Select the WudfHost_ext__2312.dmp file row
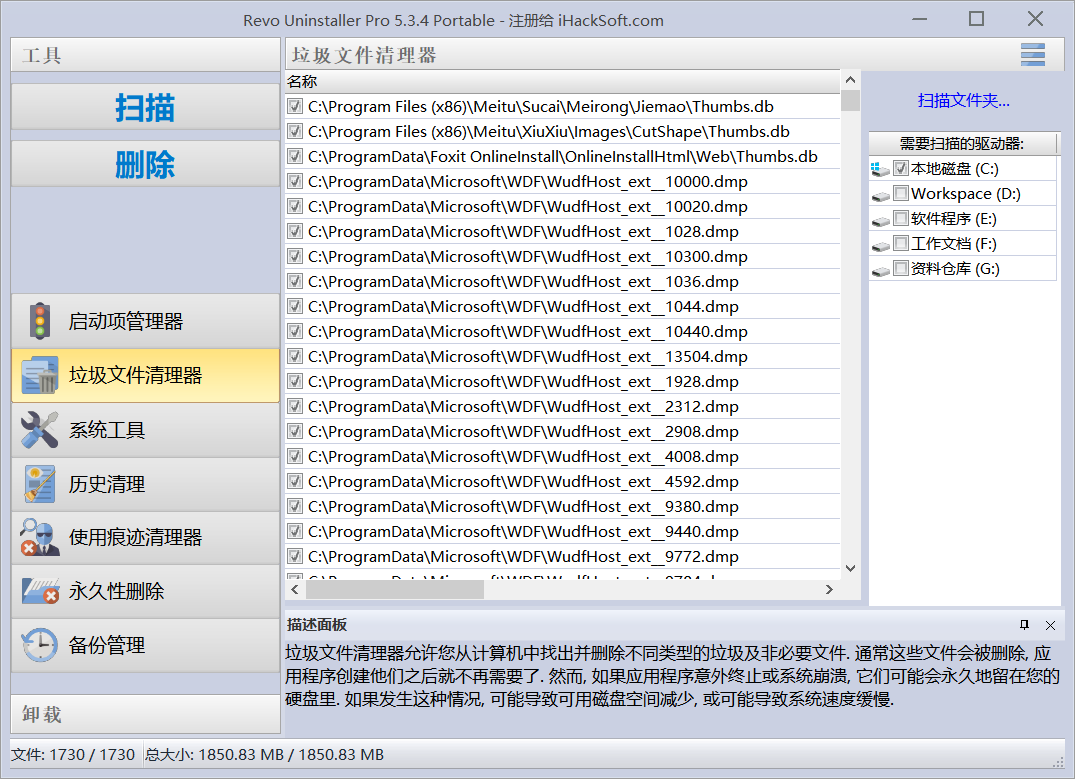Image resolution: width=1075 pixels, height=779 pixels. [x=562, y=407]
